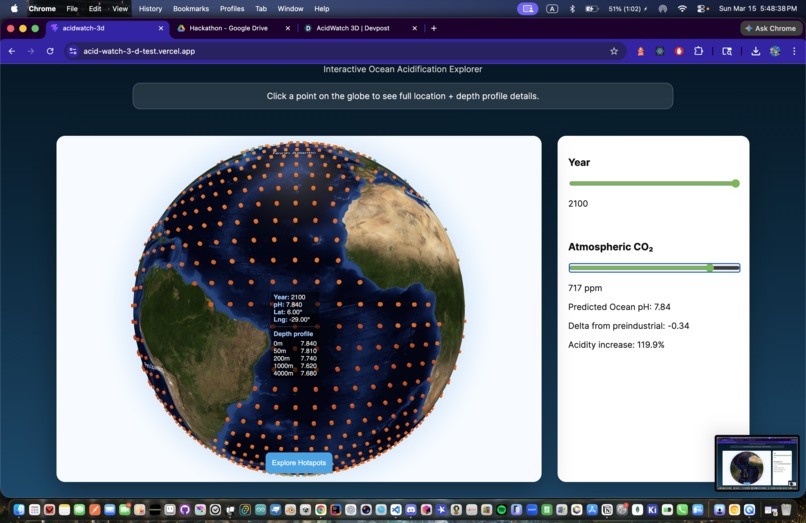Click the '717 ppm' value
806x523 pixels.
585,288
